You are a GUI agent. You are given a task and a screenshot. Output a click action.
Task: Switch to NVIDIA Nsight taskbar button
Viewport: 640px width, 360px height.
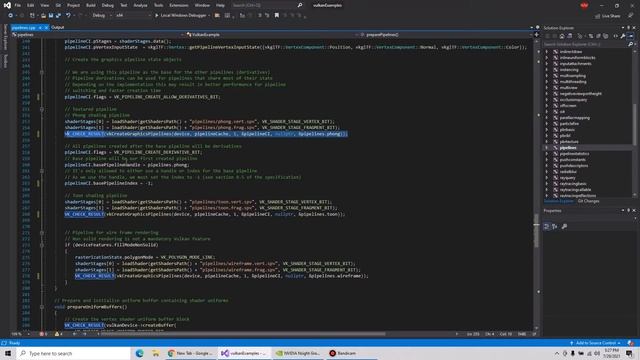[x=298, y=353]
